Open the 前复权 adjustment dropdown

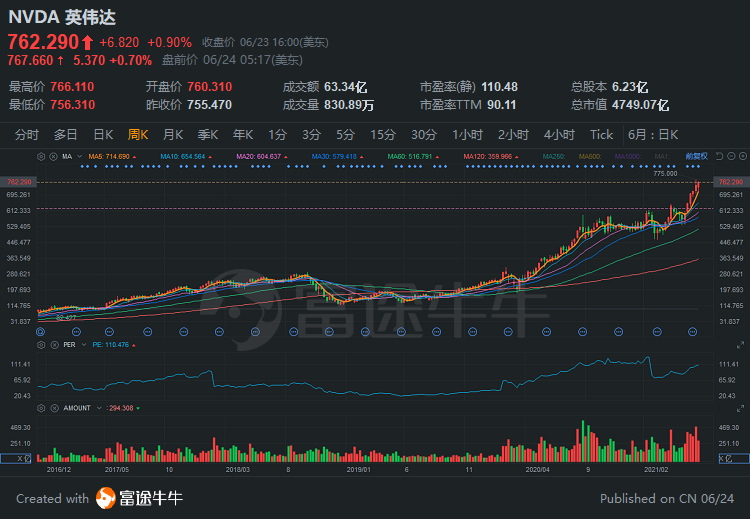[696, 156]
